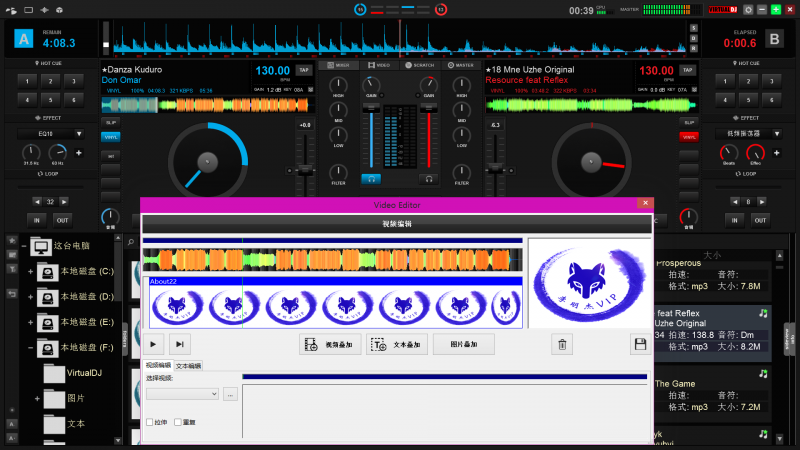Switch to the 文本编辑 text edit tab
The height and width of the screenshot is (450, 800).
click(189, 366)
